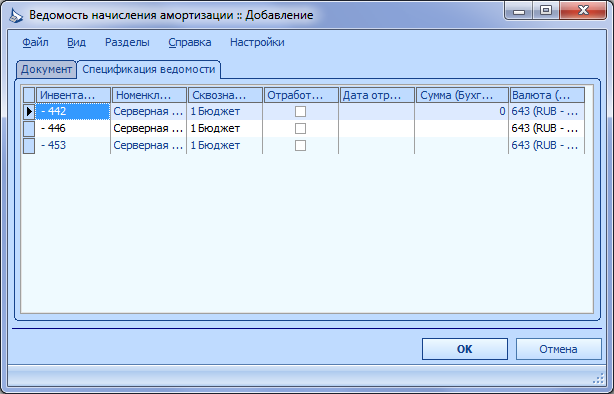
Task: Toggle the Отработ checkbox in the 453 row
Action: tap(300, 145)
